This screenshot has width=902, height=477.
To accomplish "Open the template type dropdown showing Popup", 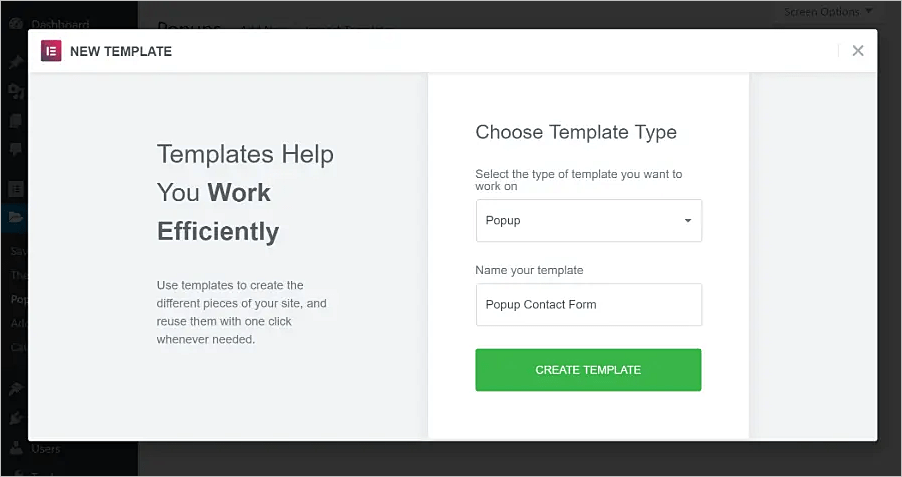I will click(588, 220).
